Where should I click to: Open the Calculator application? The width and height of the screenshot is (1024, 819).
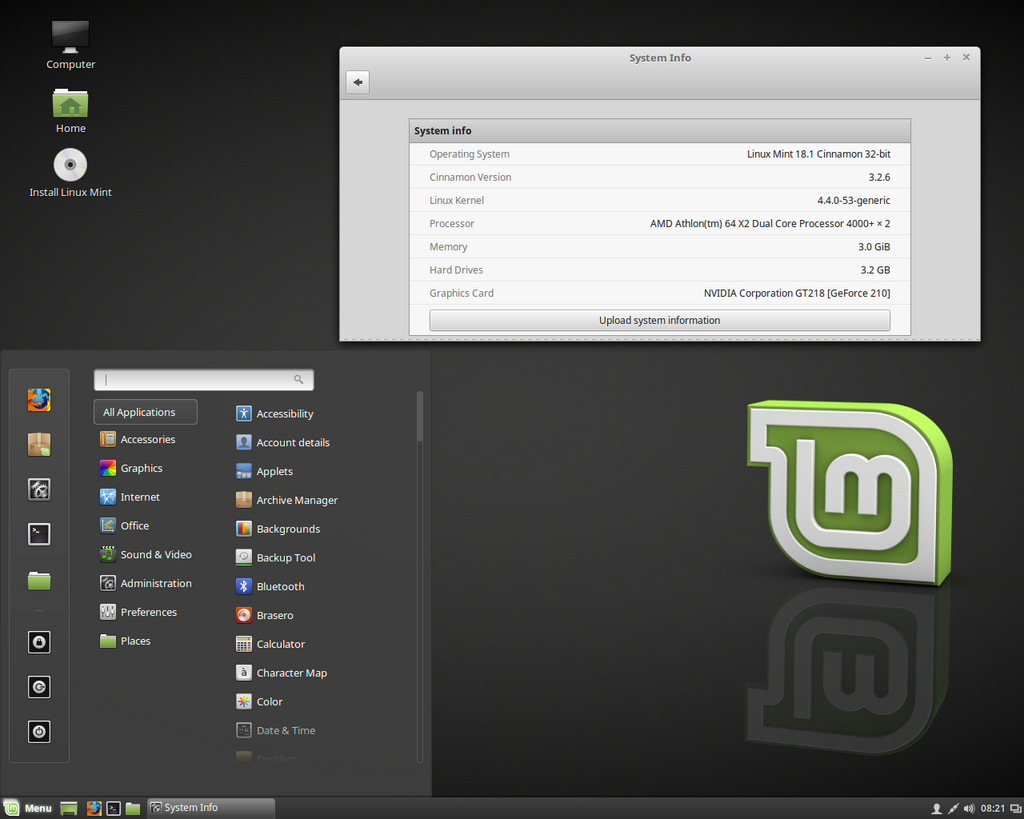point(270,644)
